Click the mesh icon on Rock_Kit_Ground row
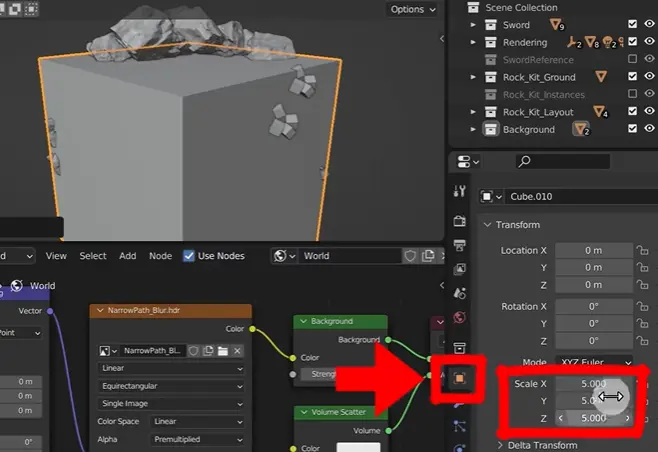Image resolution: width=658 pixels, height=452 pixels. (601, 77)
